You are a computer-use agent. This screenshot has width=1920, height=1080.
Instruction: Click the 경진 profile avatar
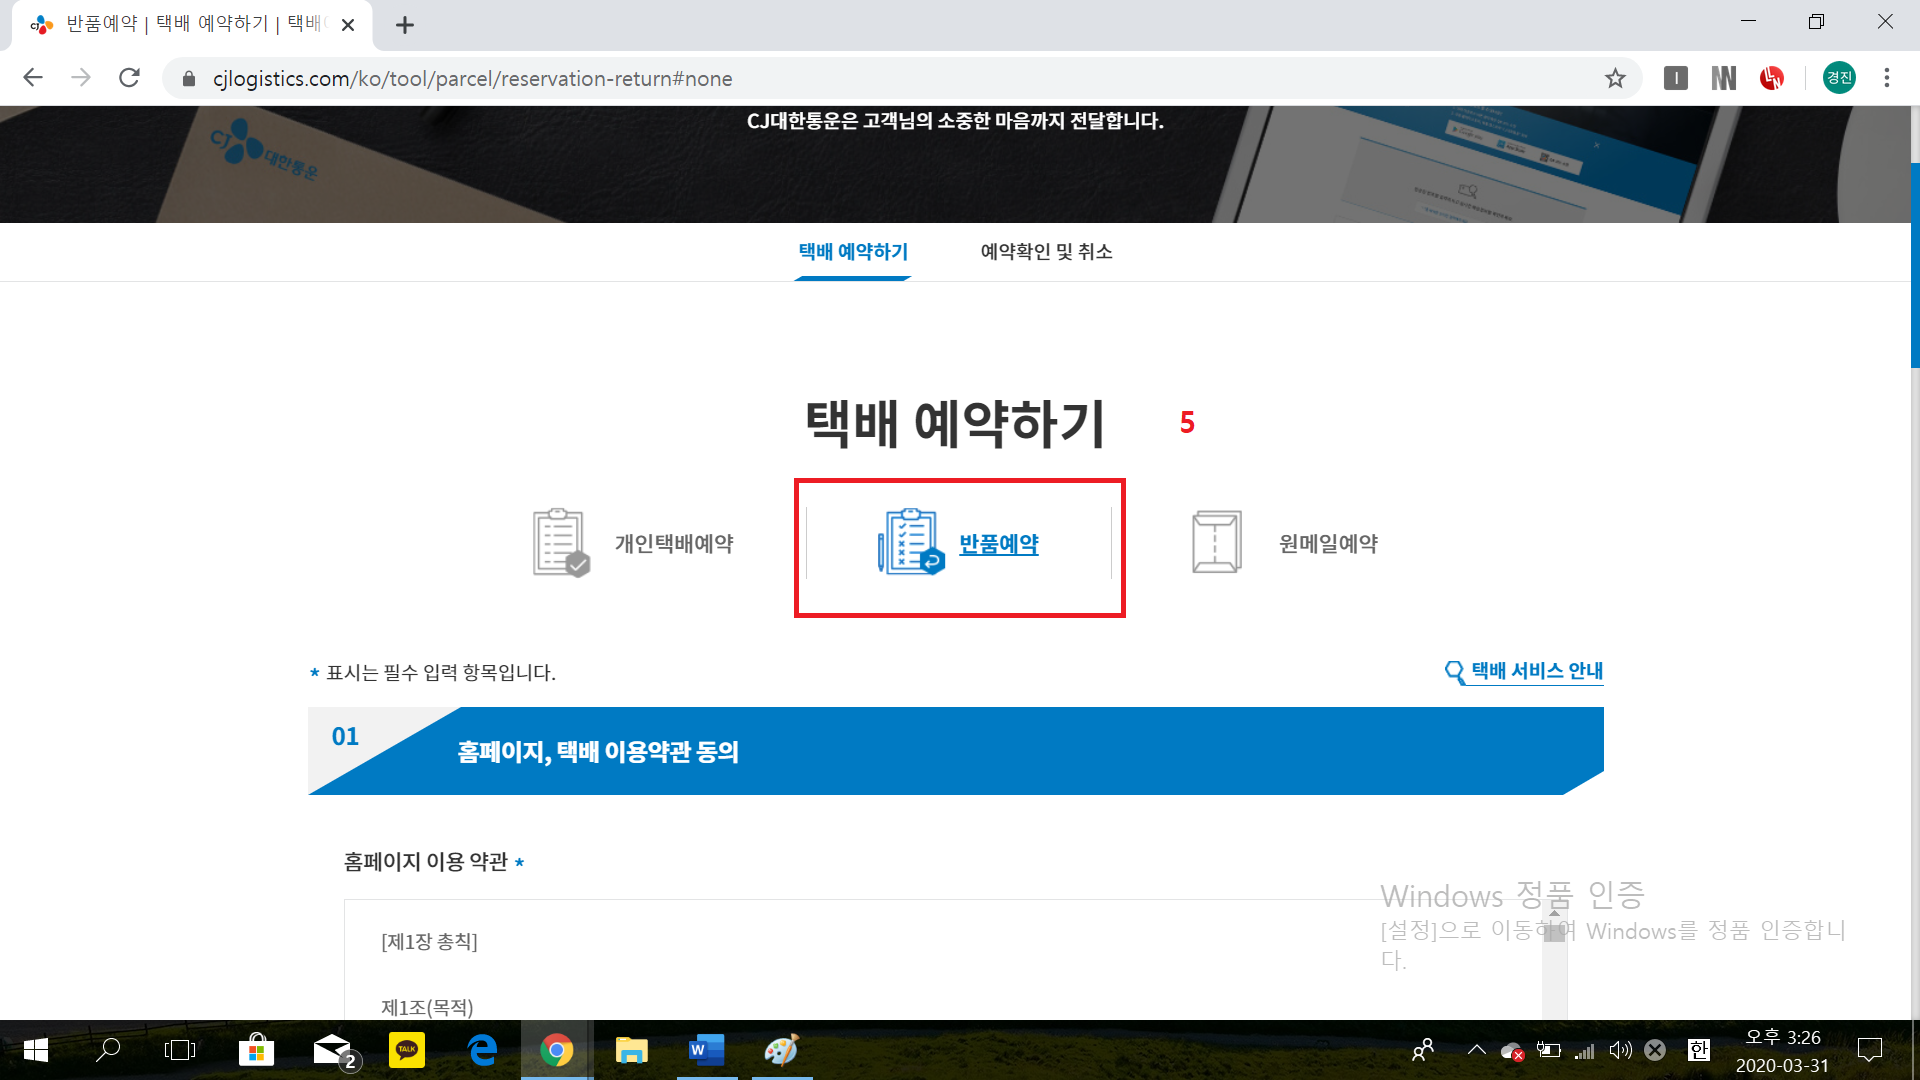click(1838, 78)
